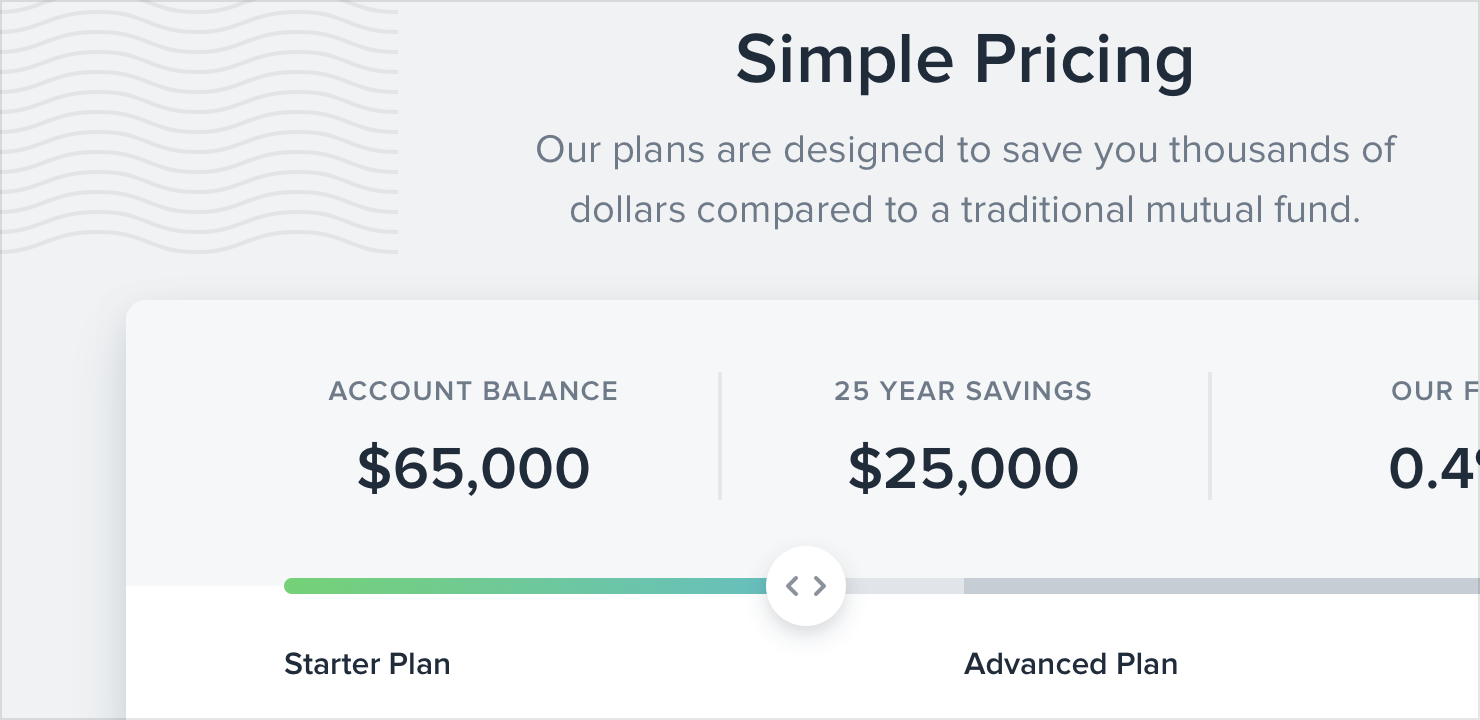The height and width of the screenshot is (720, 1480).
Task: Click divider between savings and fee column
Action: click(x=1210, y=436)
